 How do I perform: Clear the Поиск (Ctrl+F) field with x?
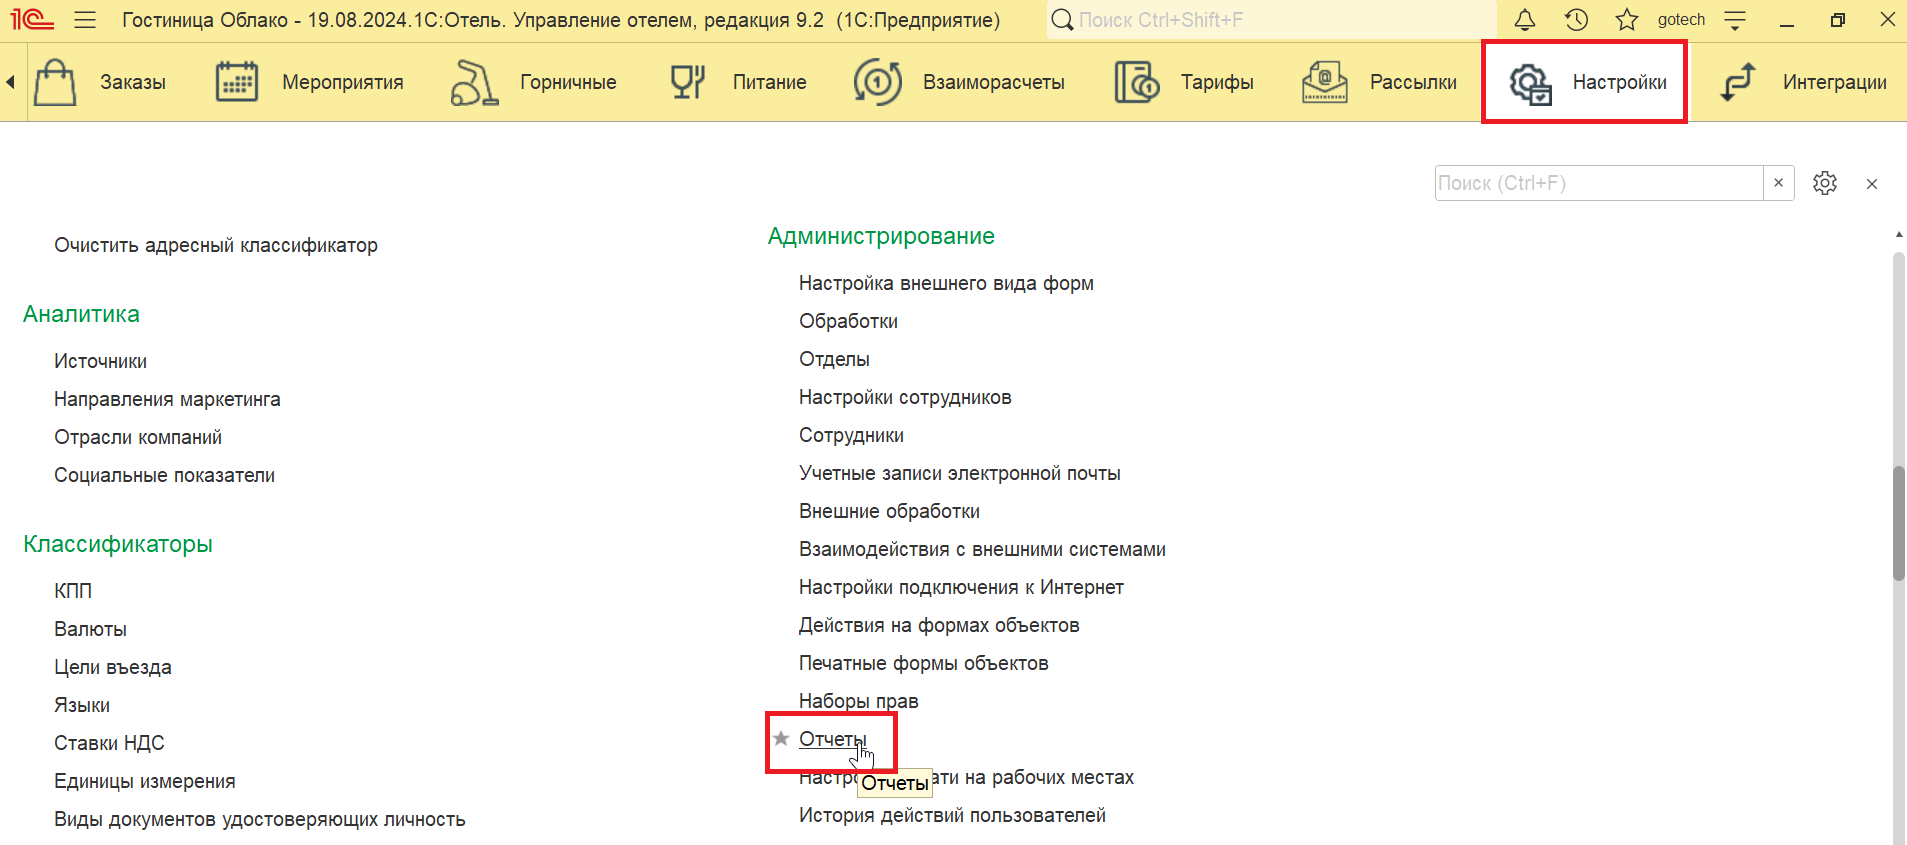pos(1779,183)
